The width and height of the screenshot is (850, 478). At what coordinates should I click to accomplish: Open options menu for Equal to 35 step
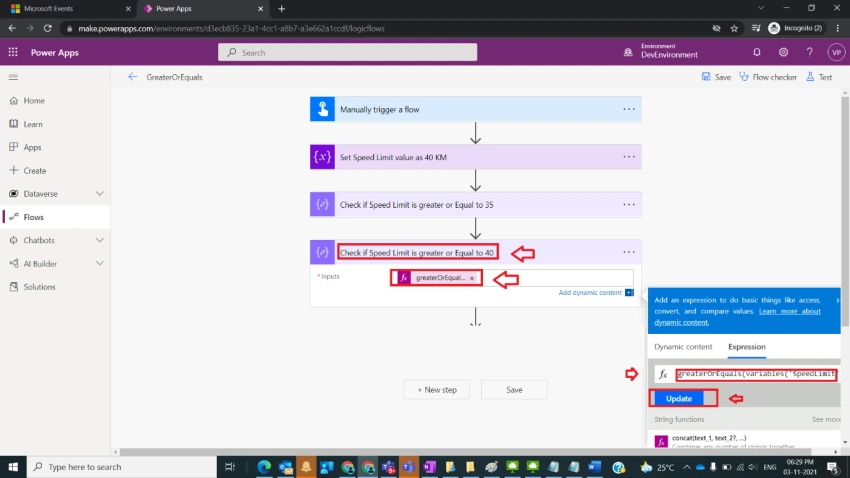tap(629, 205)
